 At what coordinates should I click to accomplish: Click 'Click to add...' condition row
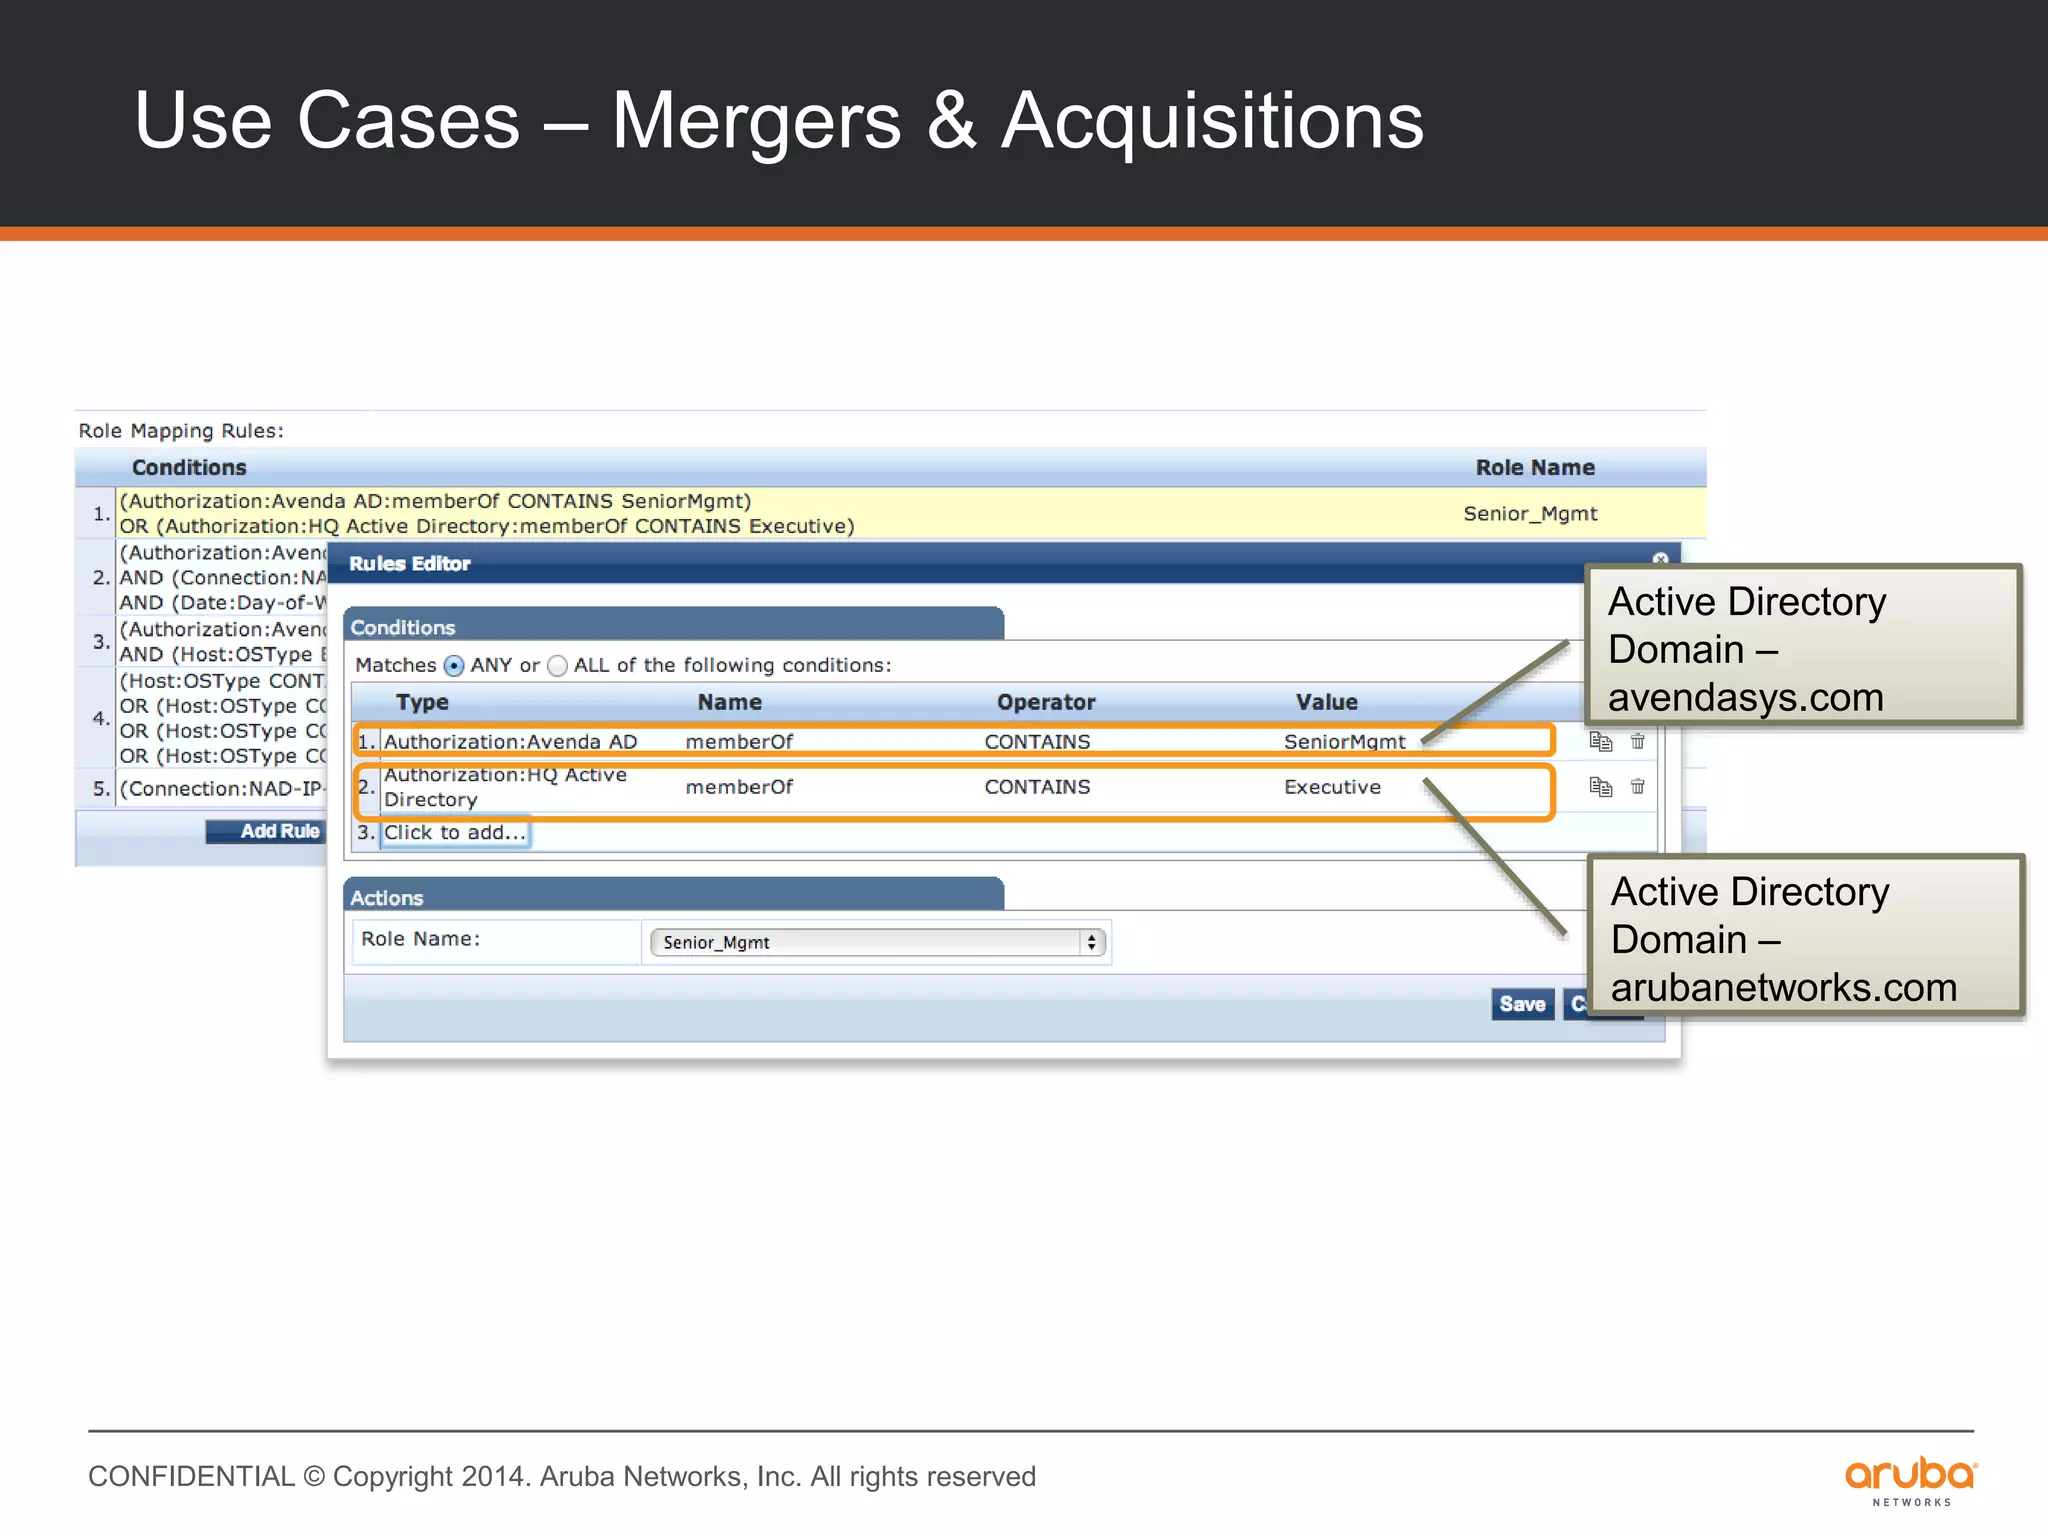pos(455,833)
